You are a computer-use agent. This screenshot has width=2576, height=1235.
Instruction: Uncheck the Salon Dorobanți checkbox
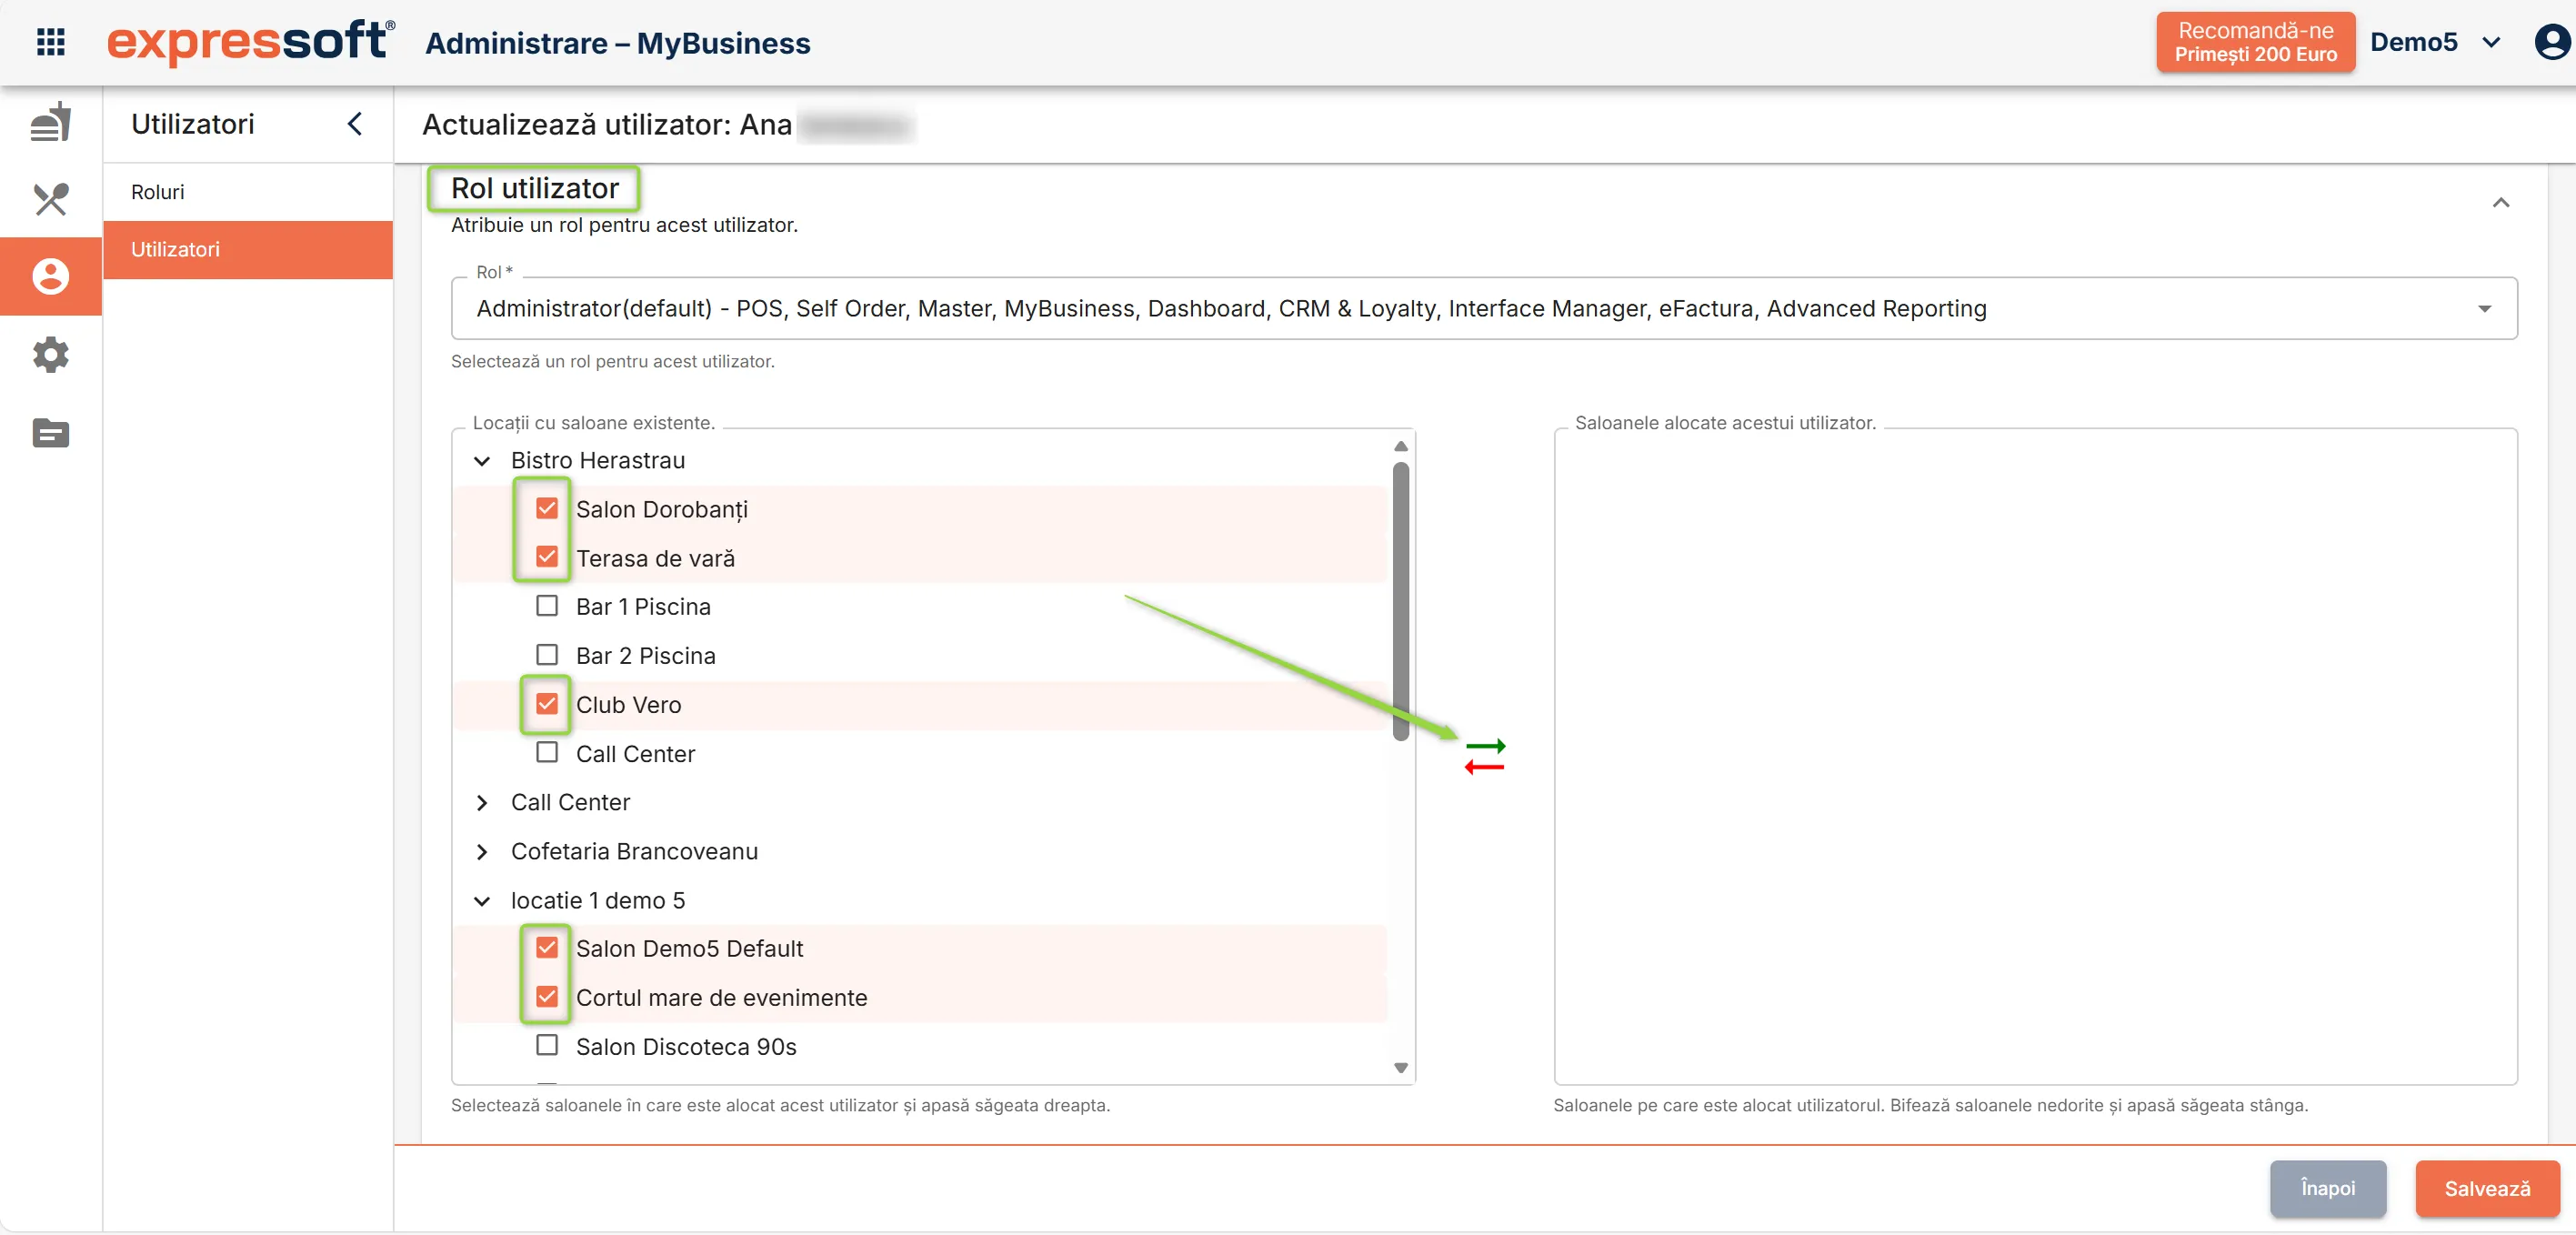[x=547, y=508]
